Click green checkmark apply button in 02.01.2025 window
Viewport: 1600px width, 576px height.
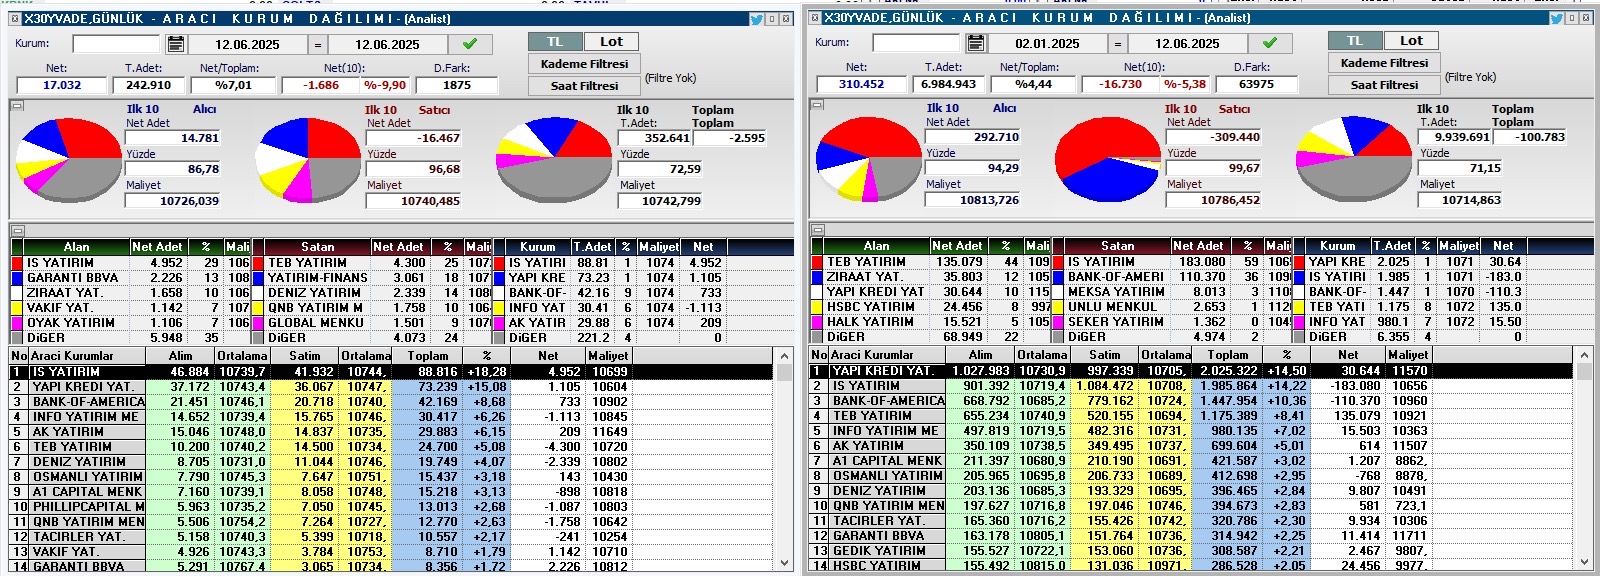coord(1270,43)
